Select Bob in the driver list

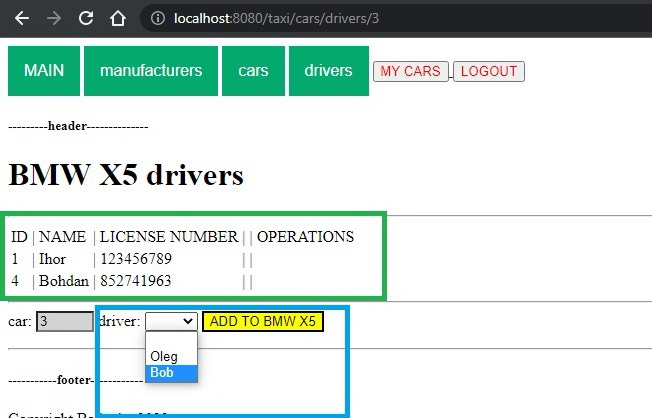tap(171, 373)
